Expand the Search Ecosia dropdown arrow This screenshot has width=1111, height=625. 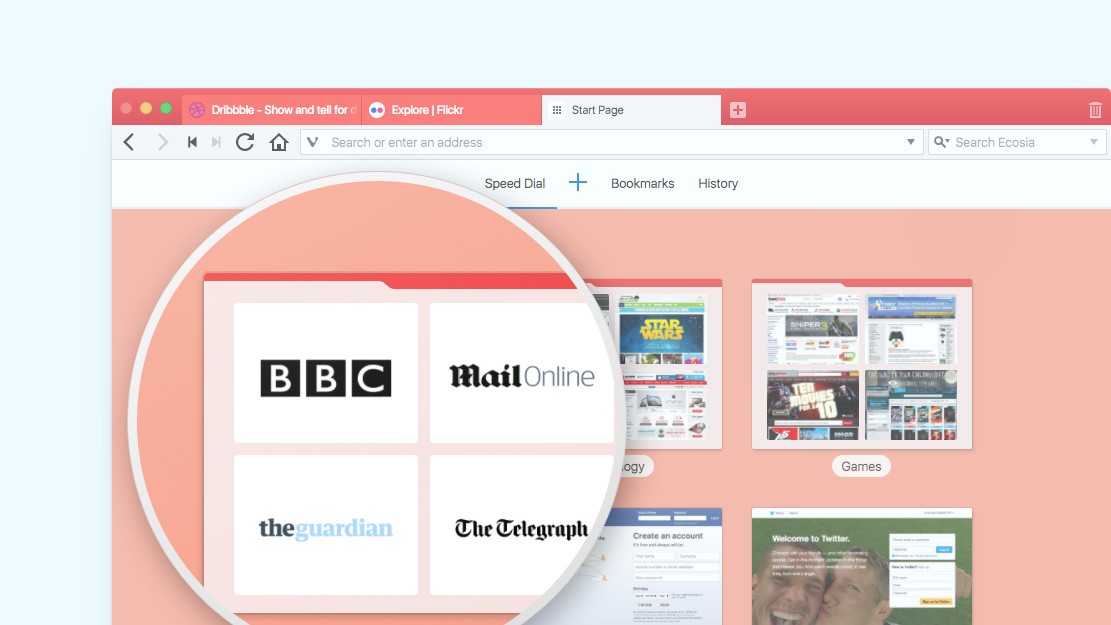1094,142
